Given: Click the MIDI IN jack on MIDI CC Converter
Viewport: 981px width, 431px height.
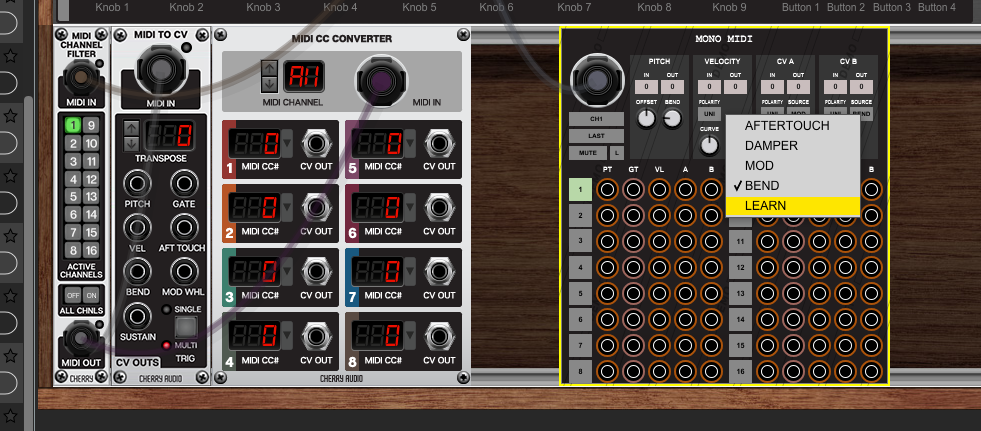Looking at the screenshot, I should [x=381, y=81].
